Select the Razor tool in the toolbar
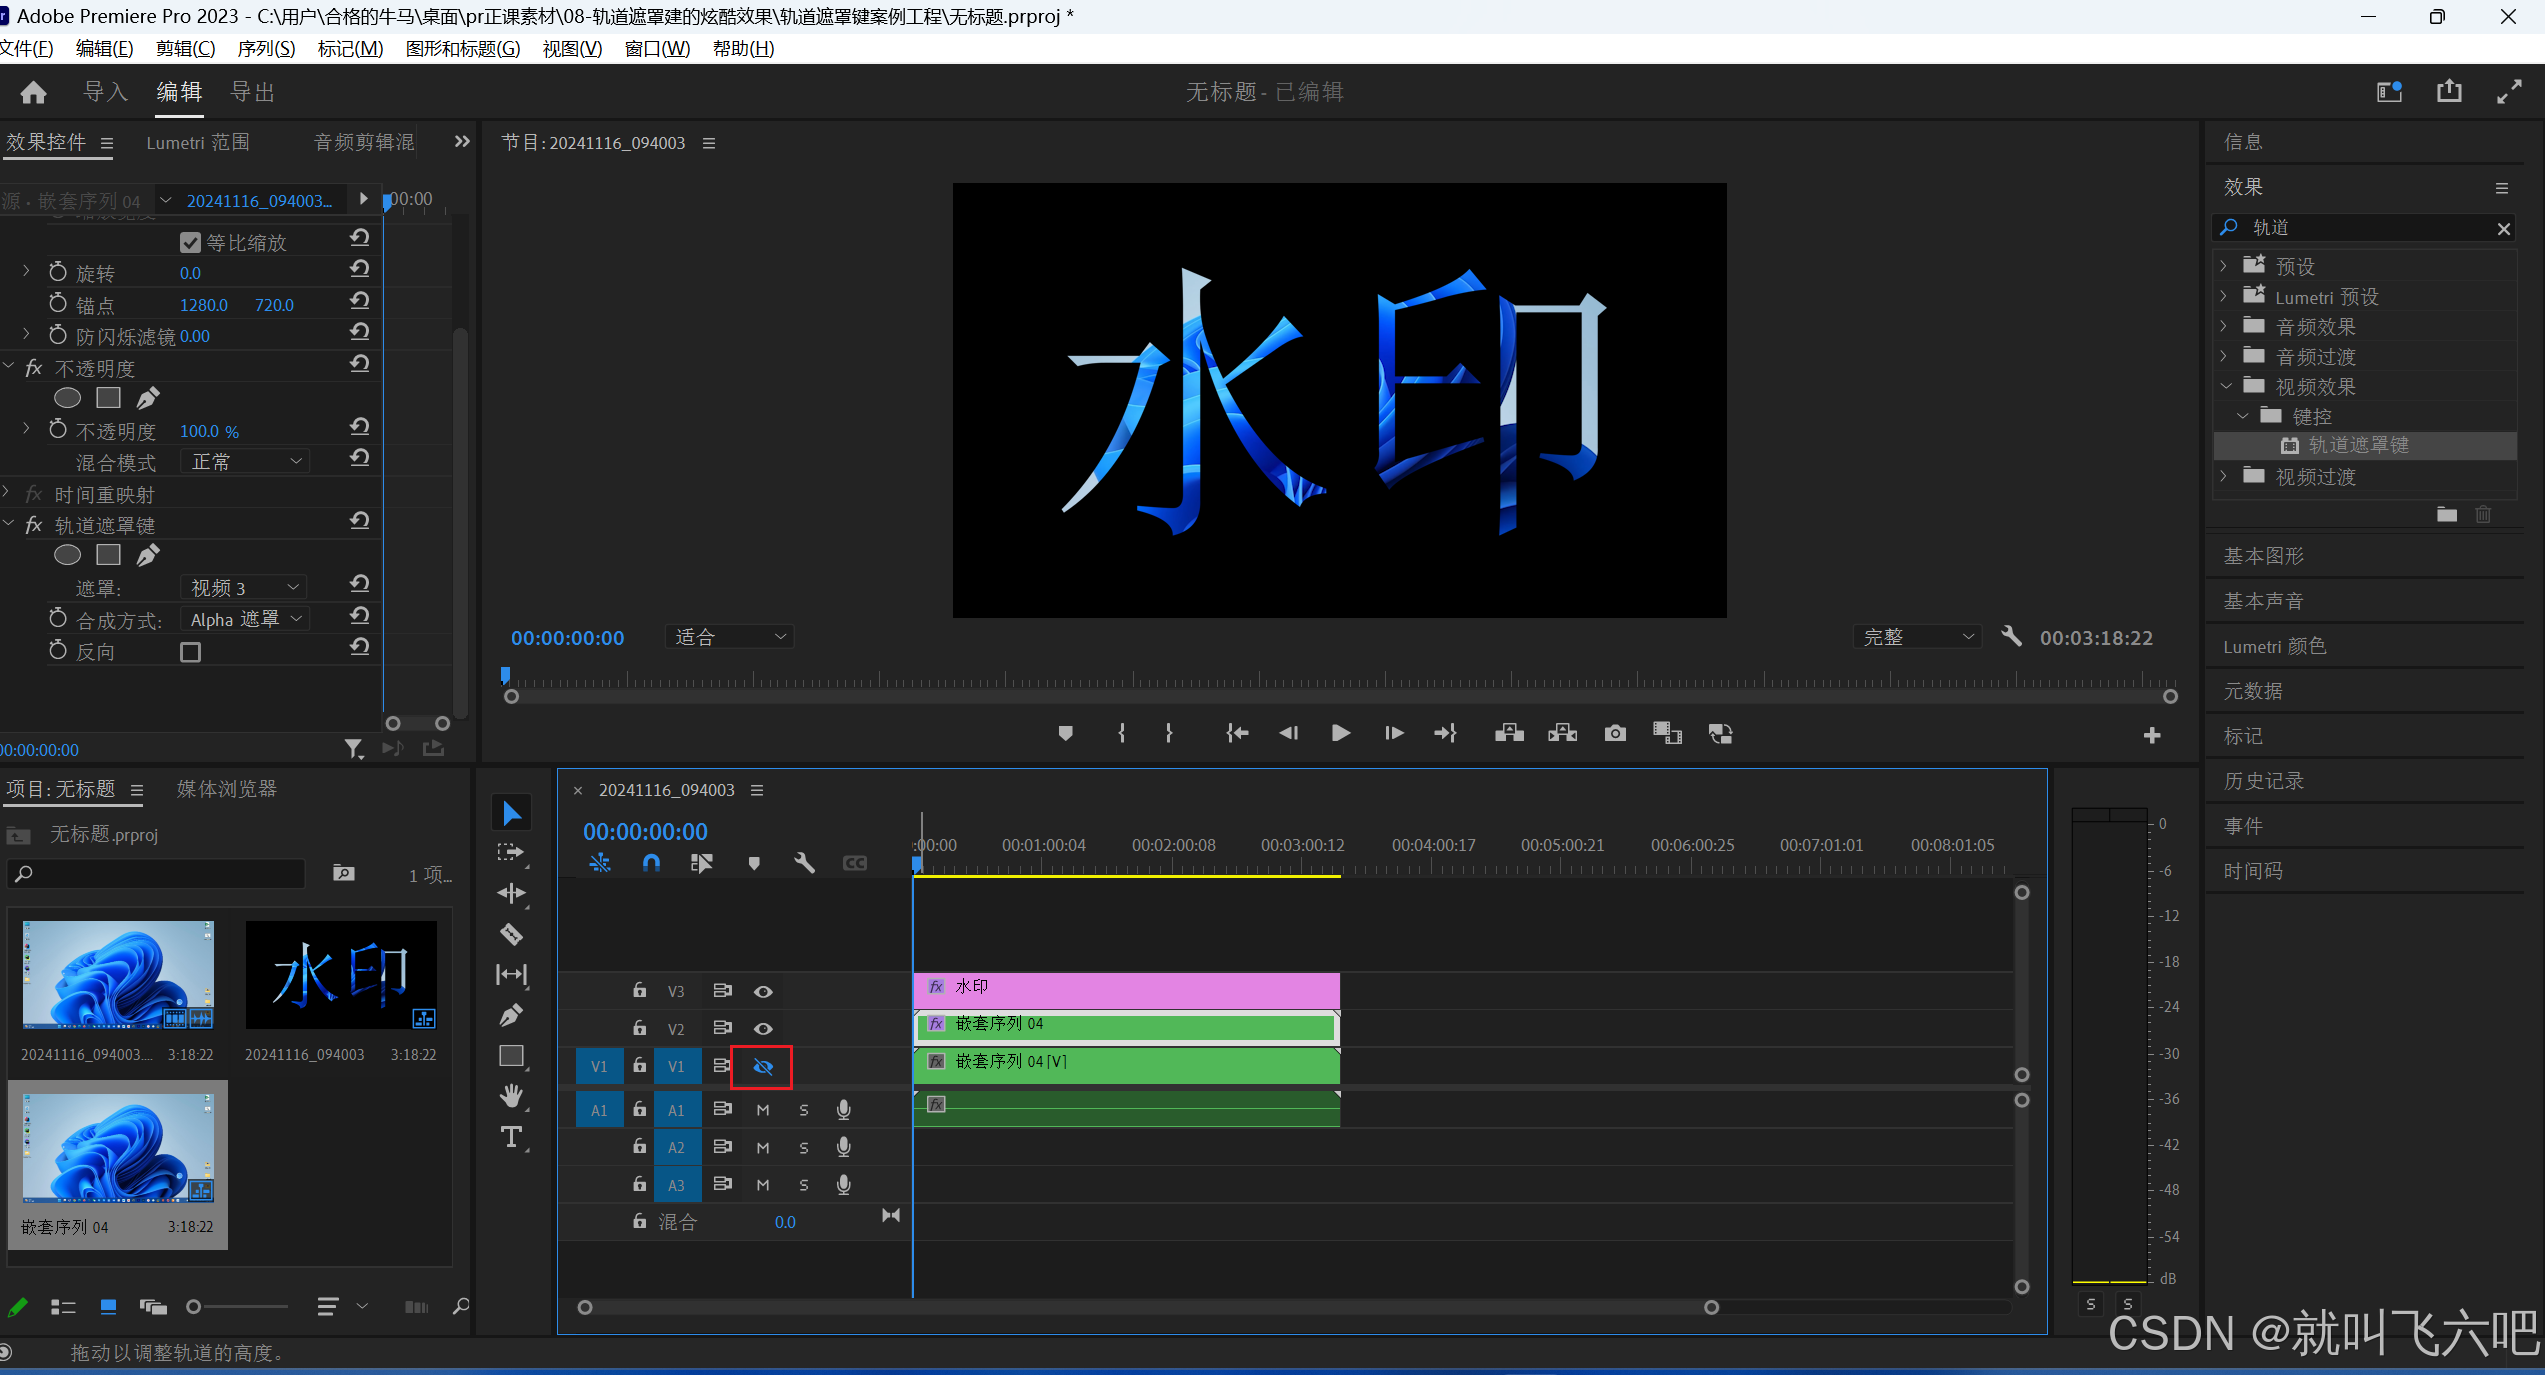This screenshot has width=2545, height=1375. click(x=511, y=934)
